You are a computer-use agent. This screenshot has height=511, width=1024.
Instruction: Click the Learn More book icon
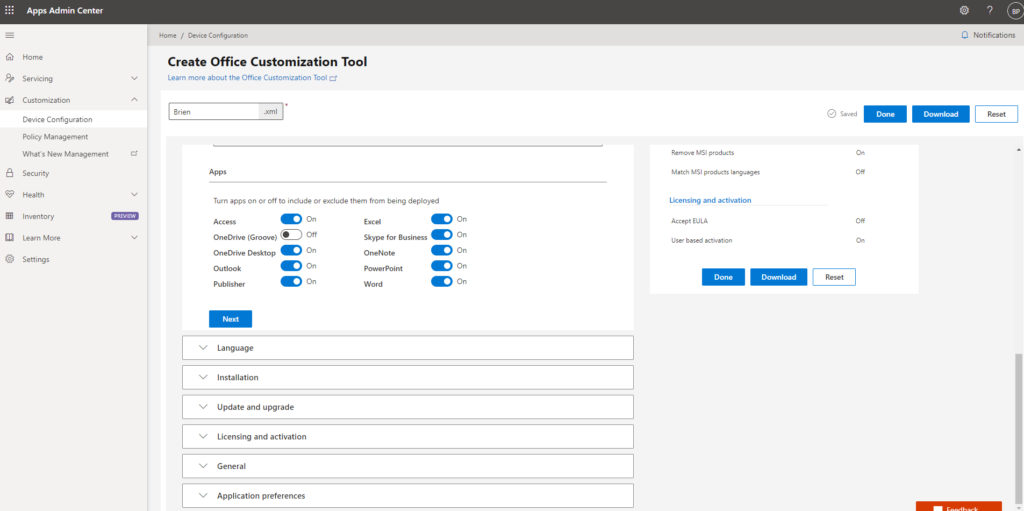coord(10,238)
